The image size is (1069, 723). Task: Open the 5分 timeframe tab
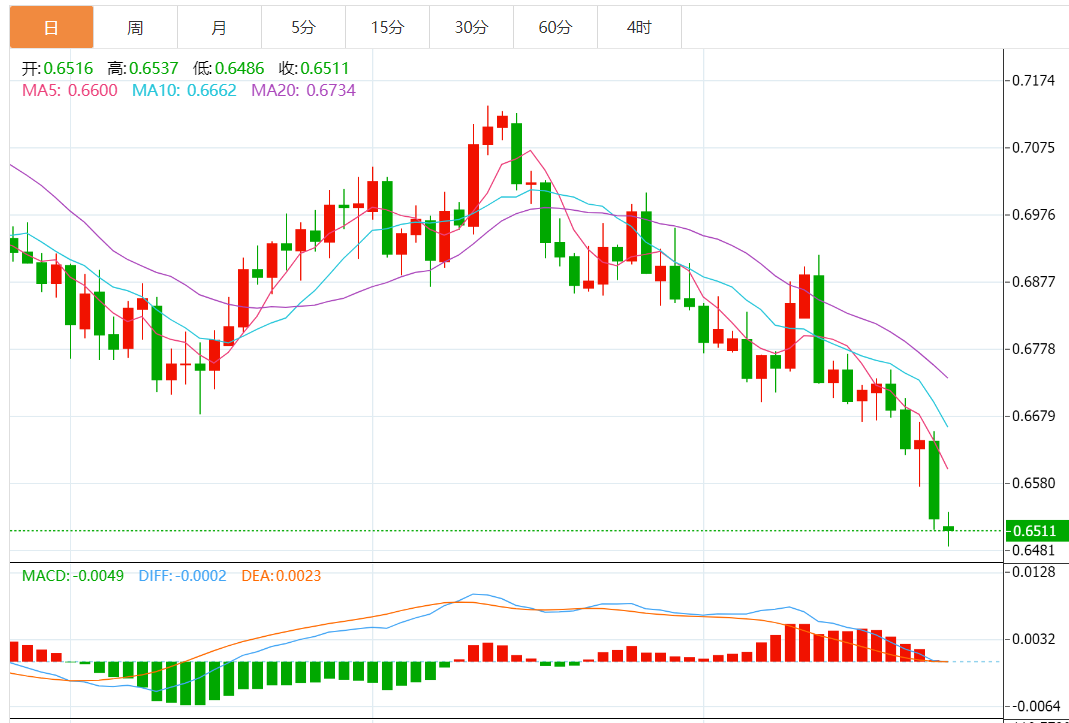coord(303,27)
